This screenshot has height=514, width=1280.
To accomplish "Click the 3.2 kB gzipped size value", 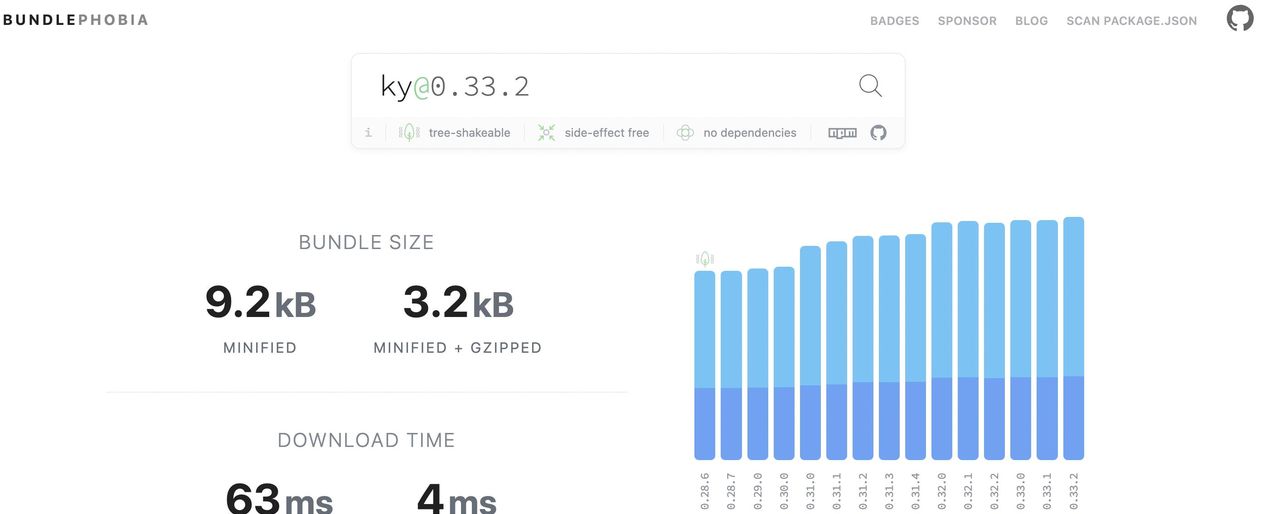I will click(x=458, y=303).
